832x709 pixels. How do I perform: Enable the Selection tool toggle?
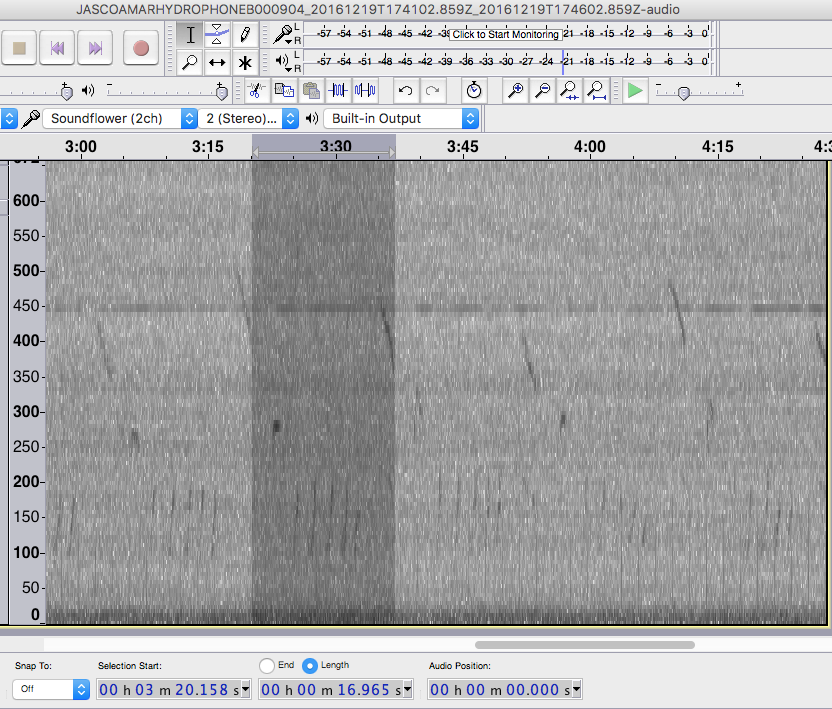point(190,35)
